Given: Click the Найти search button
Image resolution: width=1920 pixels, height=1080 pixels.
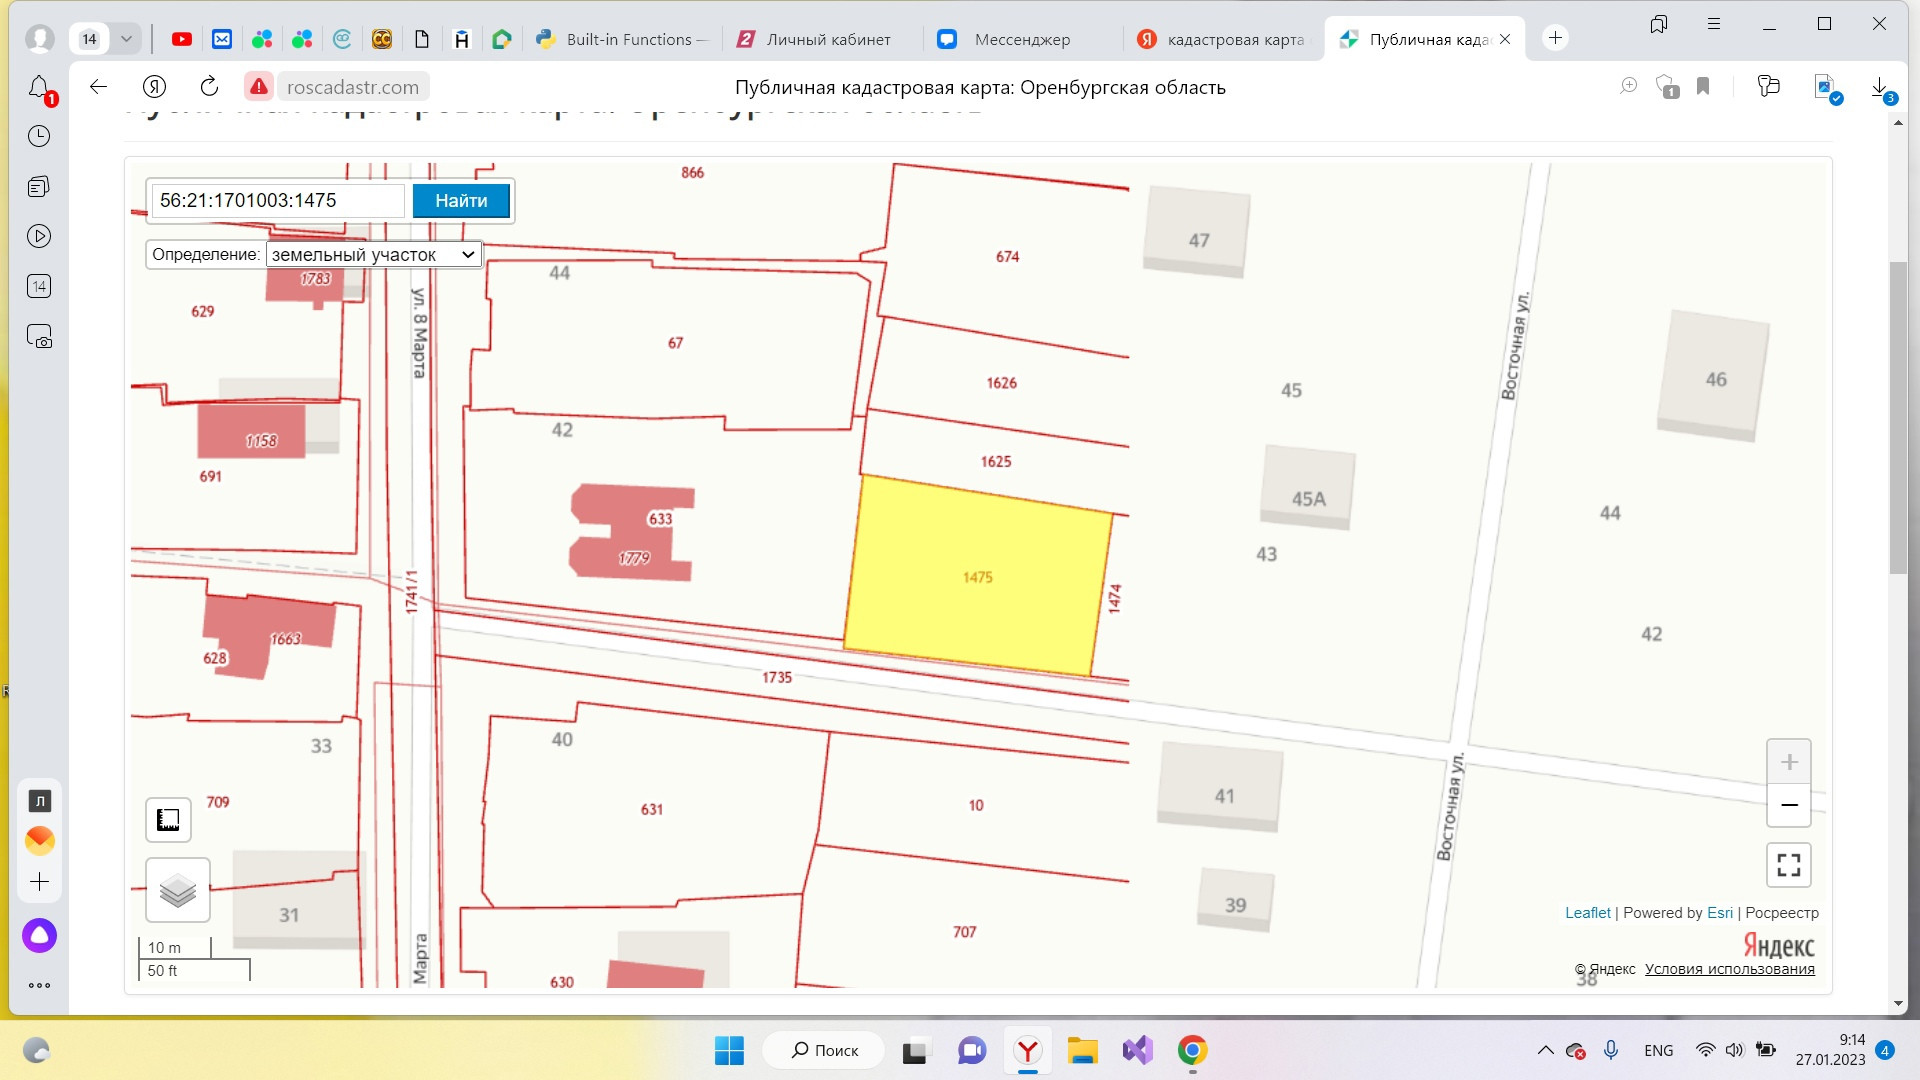Looking at the screenshot, I should point(461,201).
